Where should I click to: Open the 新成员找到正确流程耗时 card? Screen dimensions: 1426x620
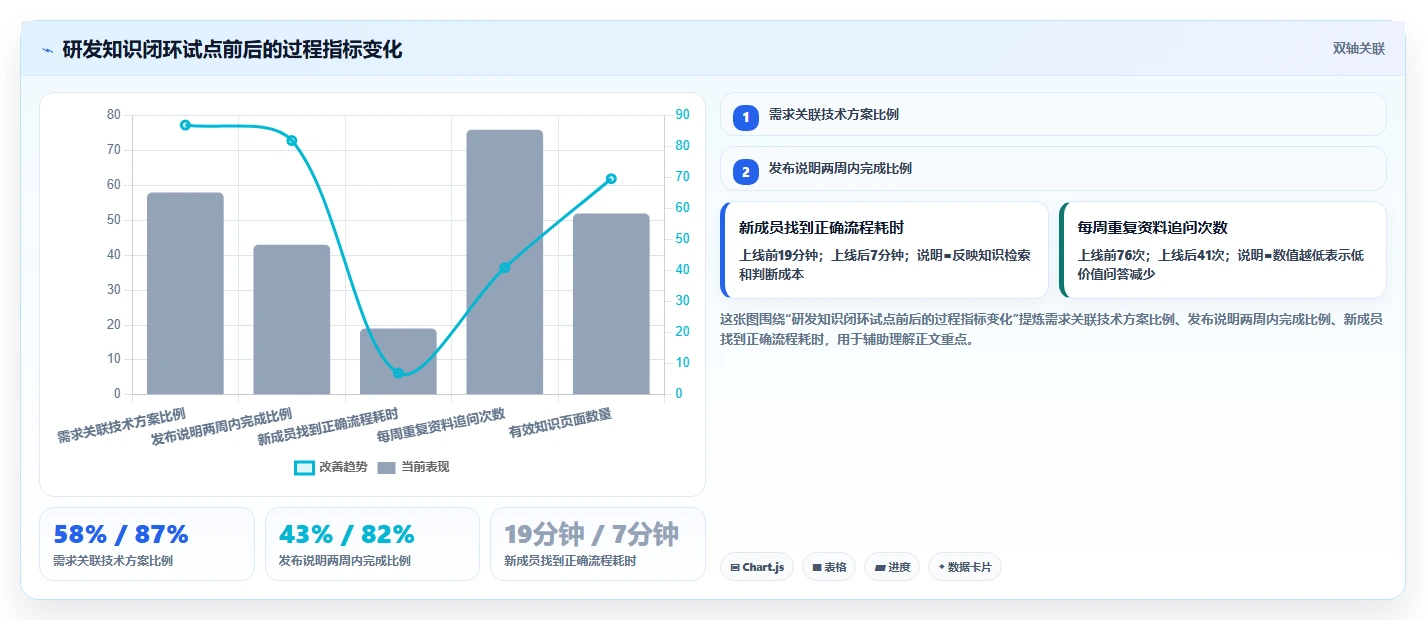(x=884, y=250)
